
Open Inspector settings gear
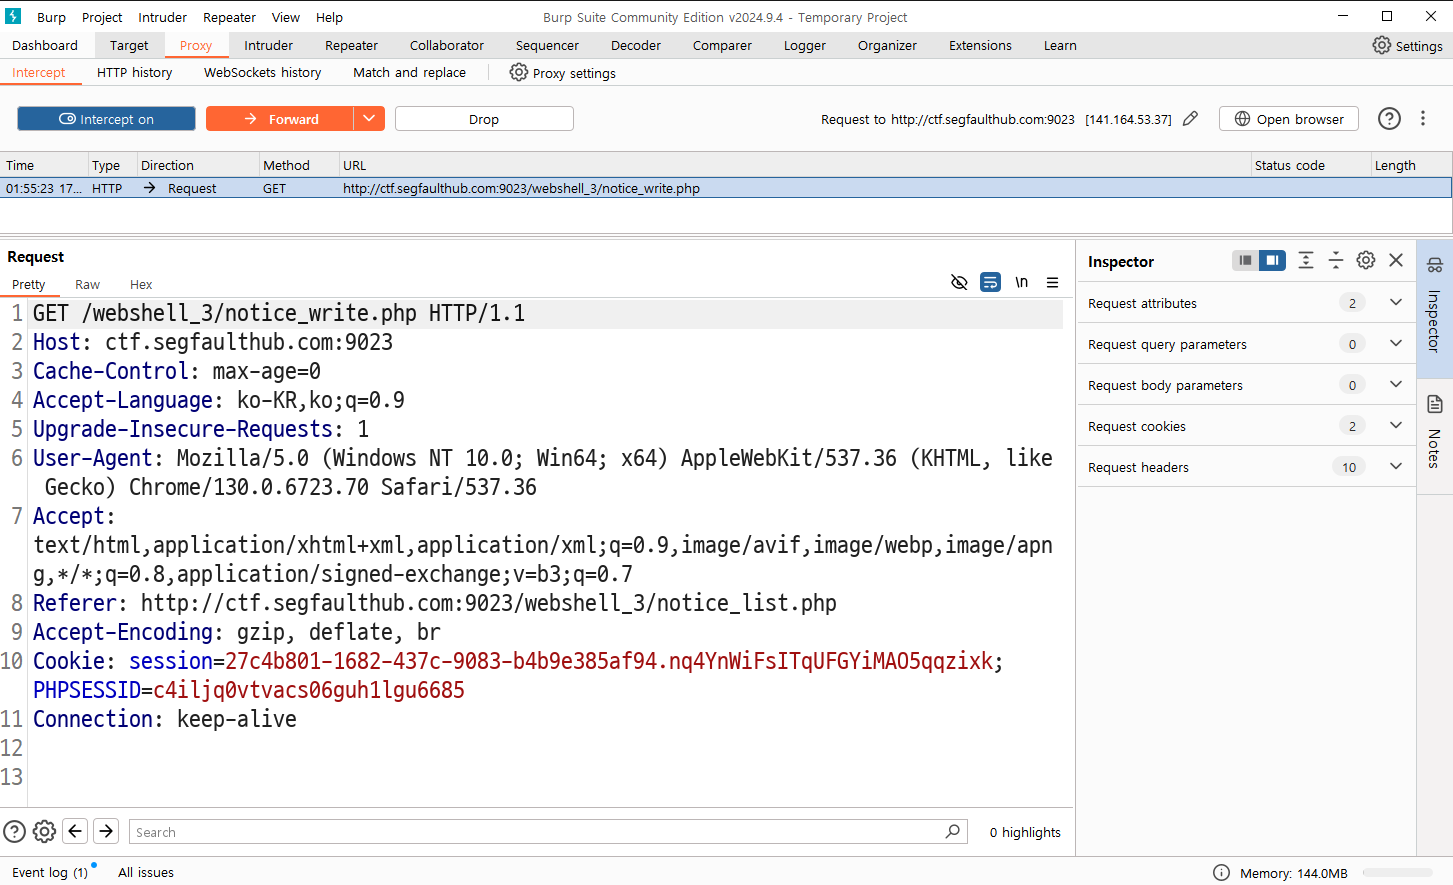click(1366, 260)
